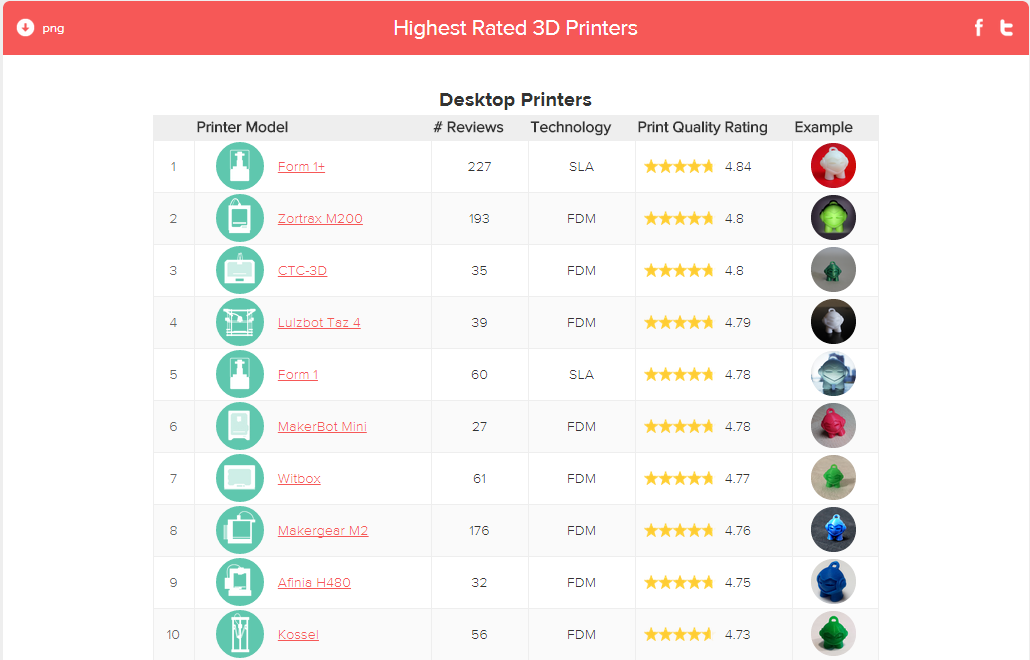The height and width of the screenshot is (660, 1030).
Task: View Form 1+ example print thumbnail
Action: click(833, 166)
